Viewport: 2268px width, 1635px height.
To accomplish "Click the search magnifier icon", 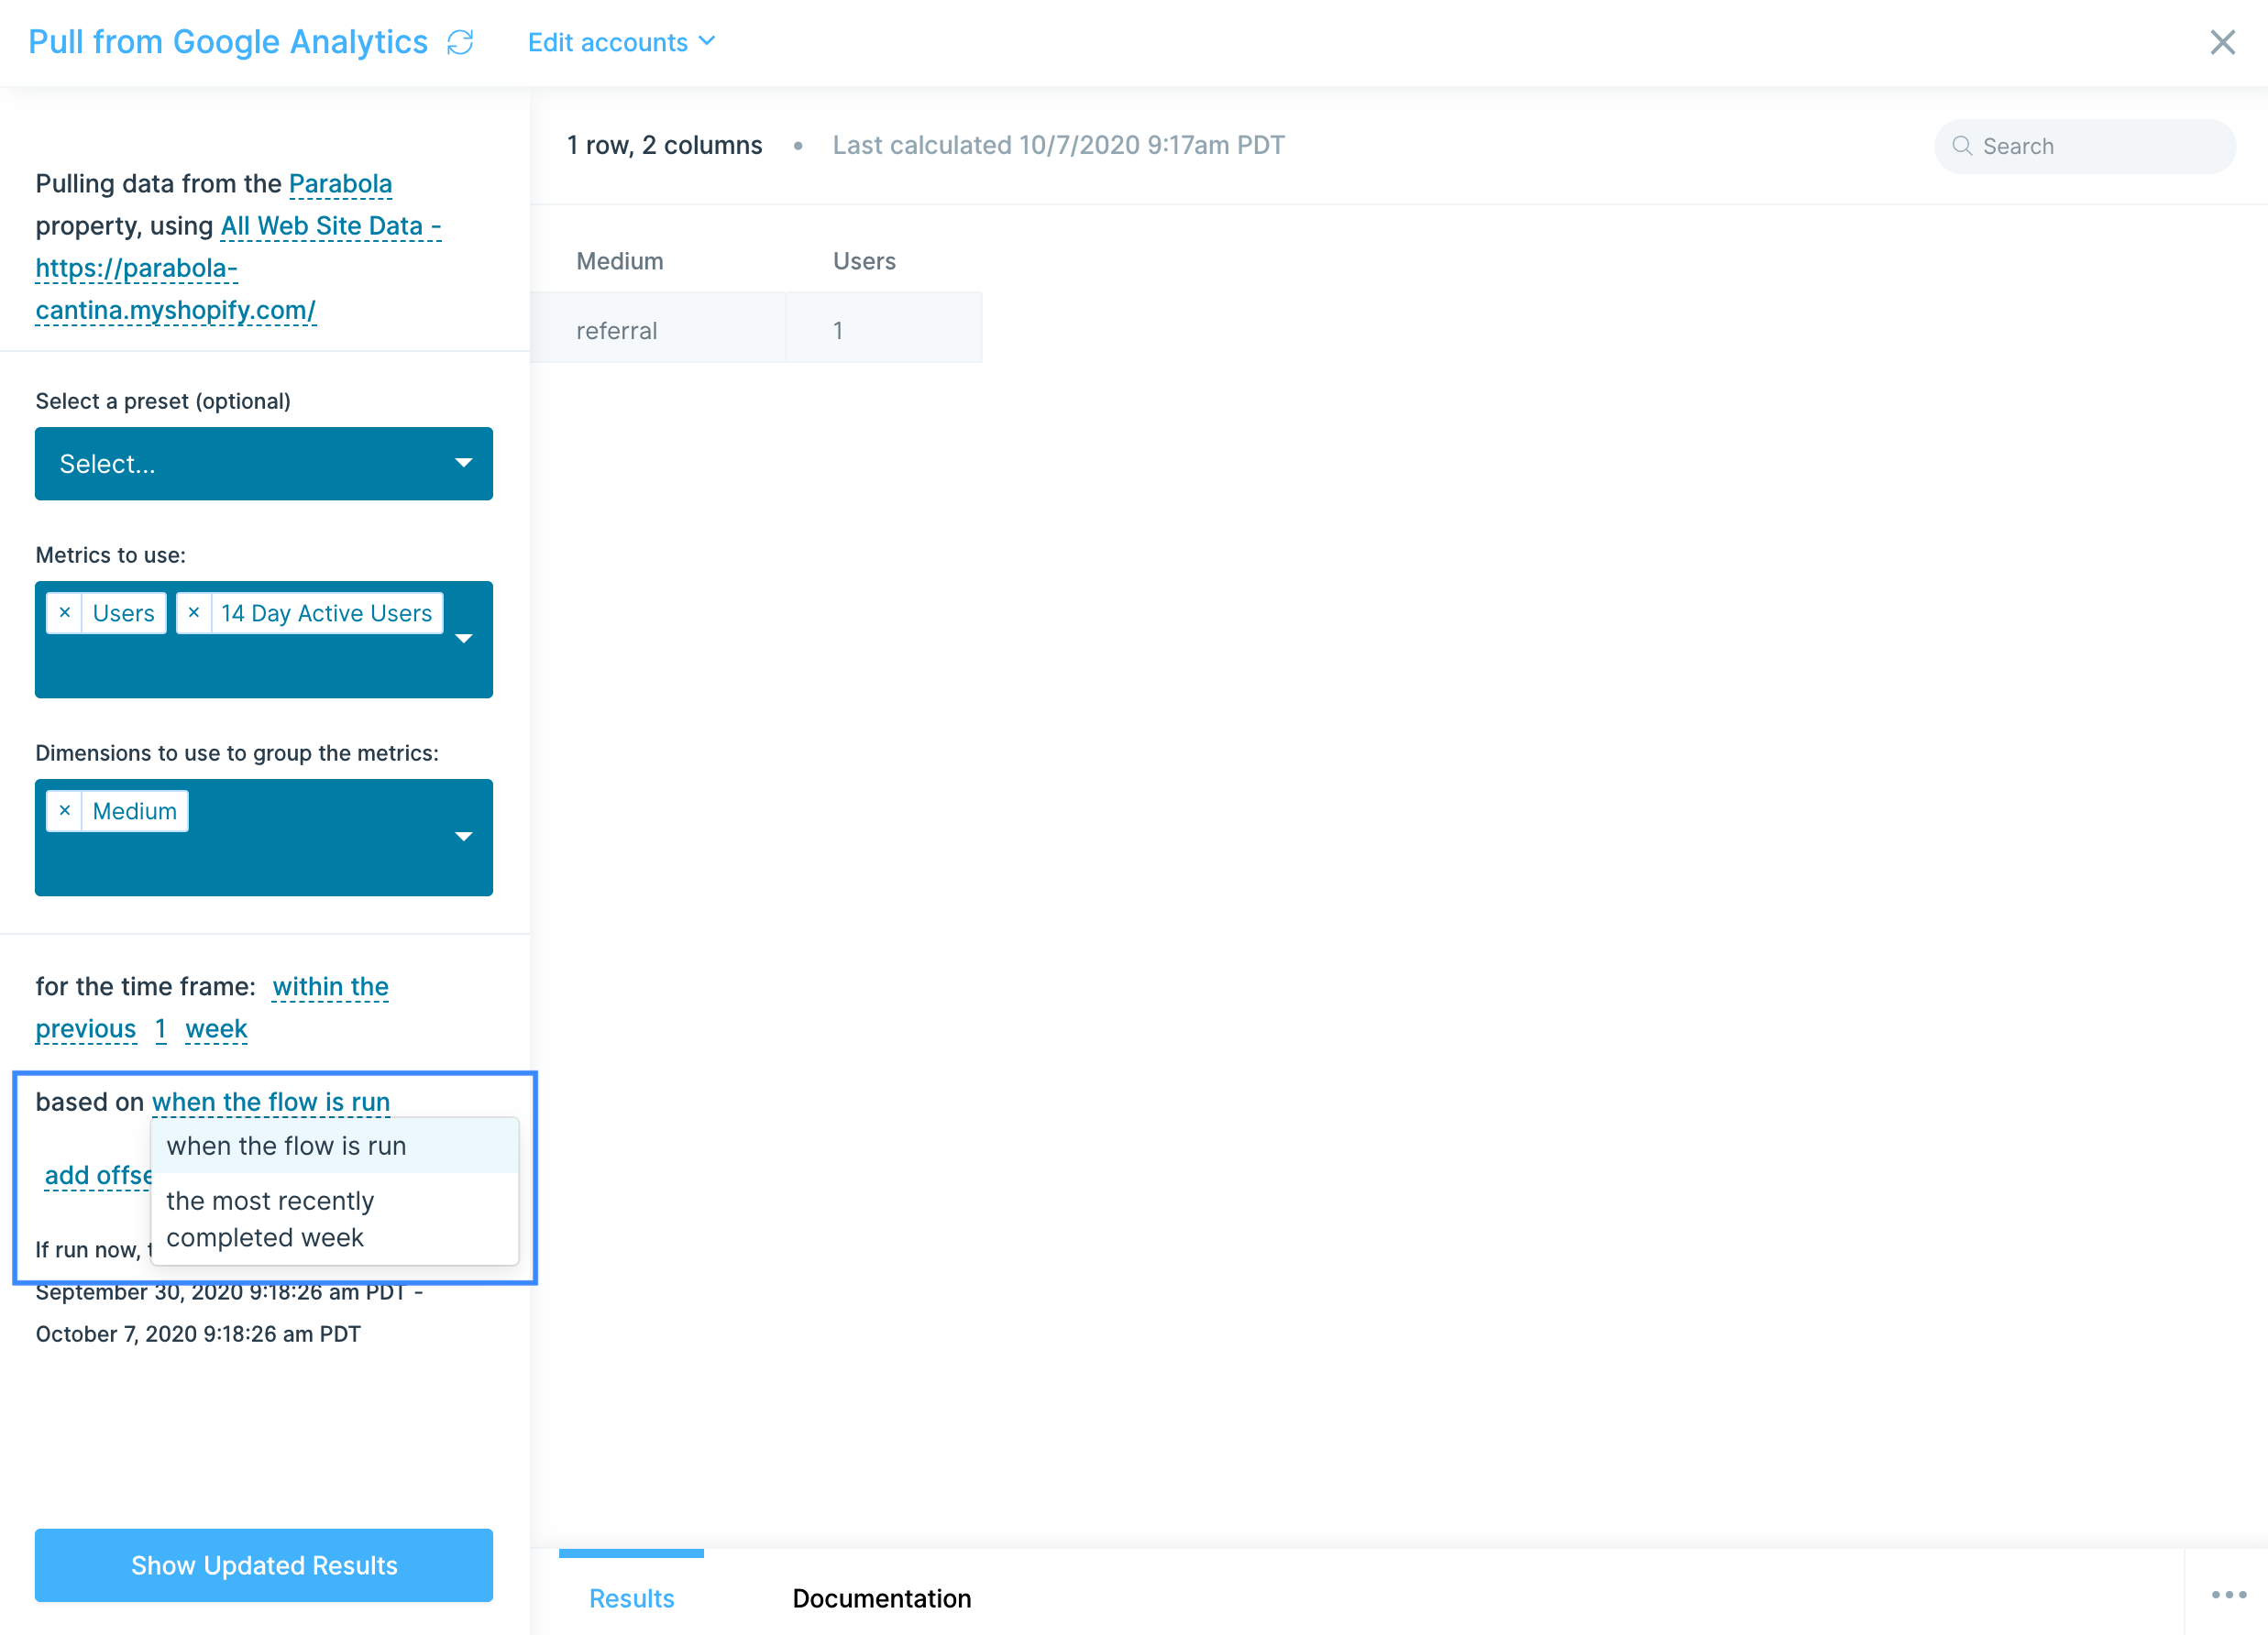I will click(1962, 146).
